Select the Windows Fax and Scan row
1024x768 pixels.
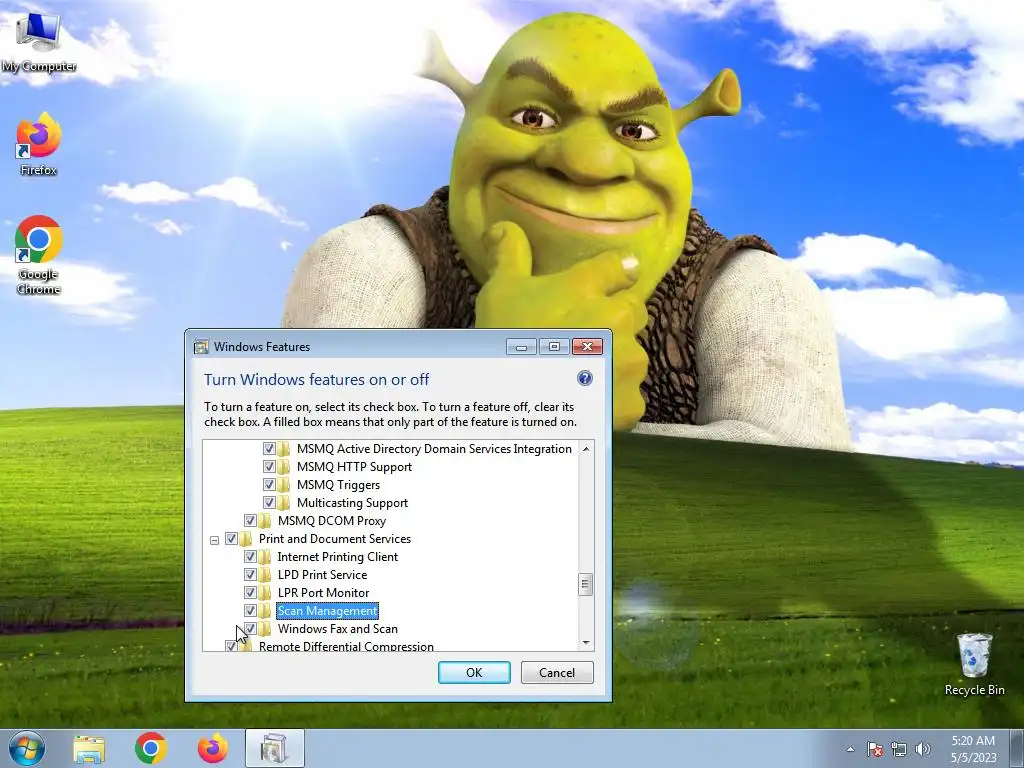point(338,629)
